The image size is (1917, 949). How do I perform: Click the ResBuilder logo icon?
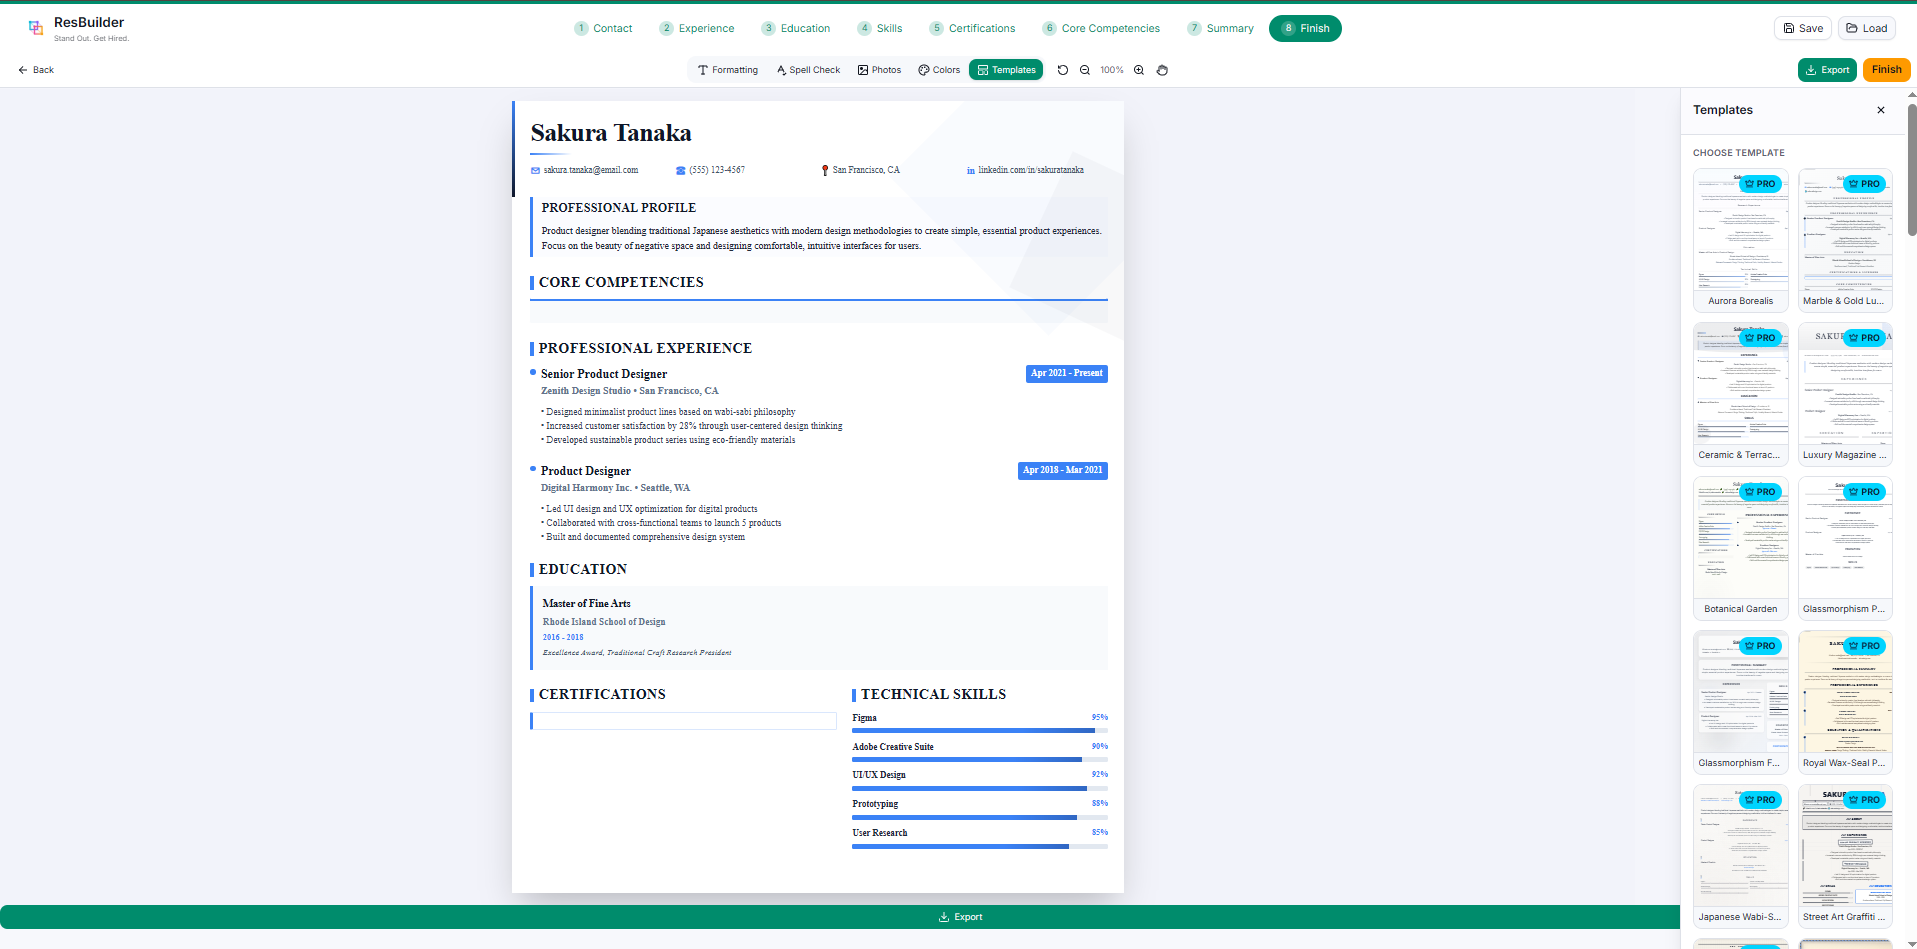coord(36,28)
